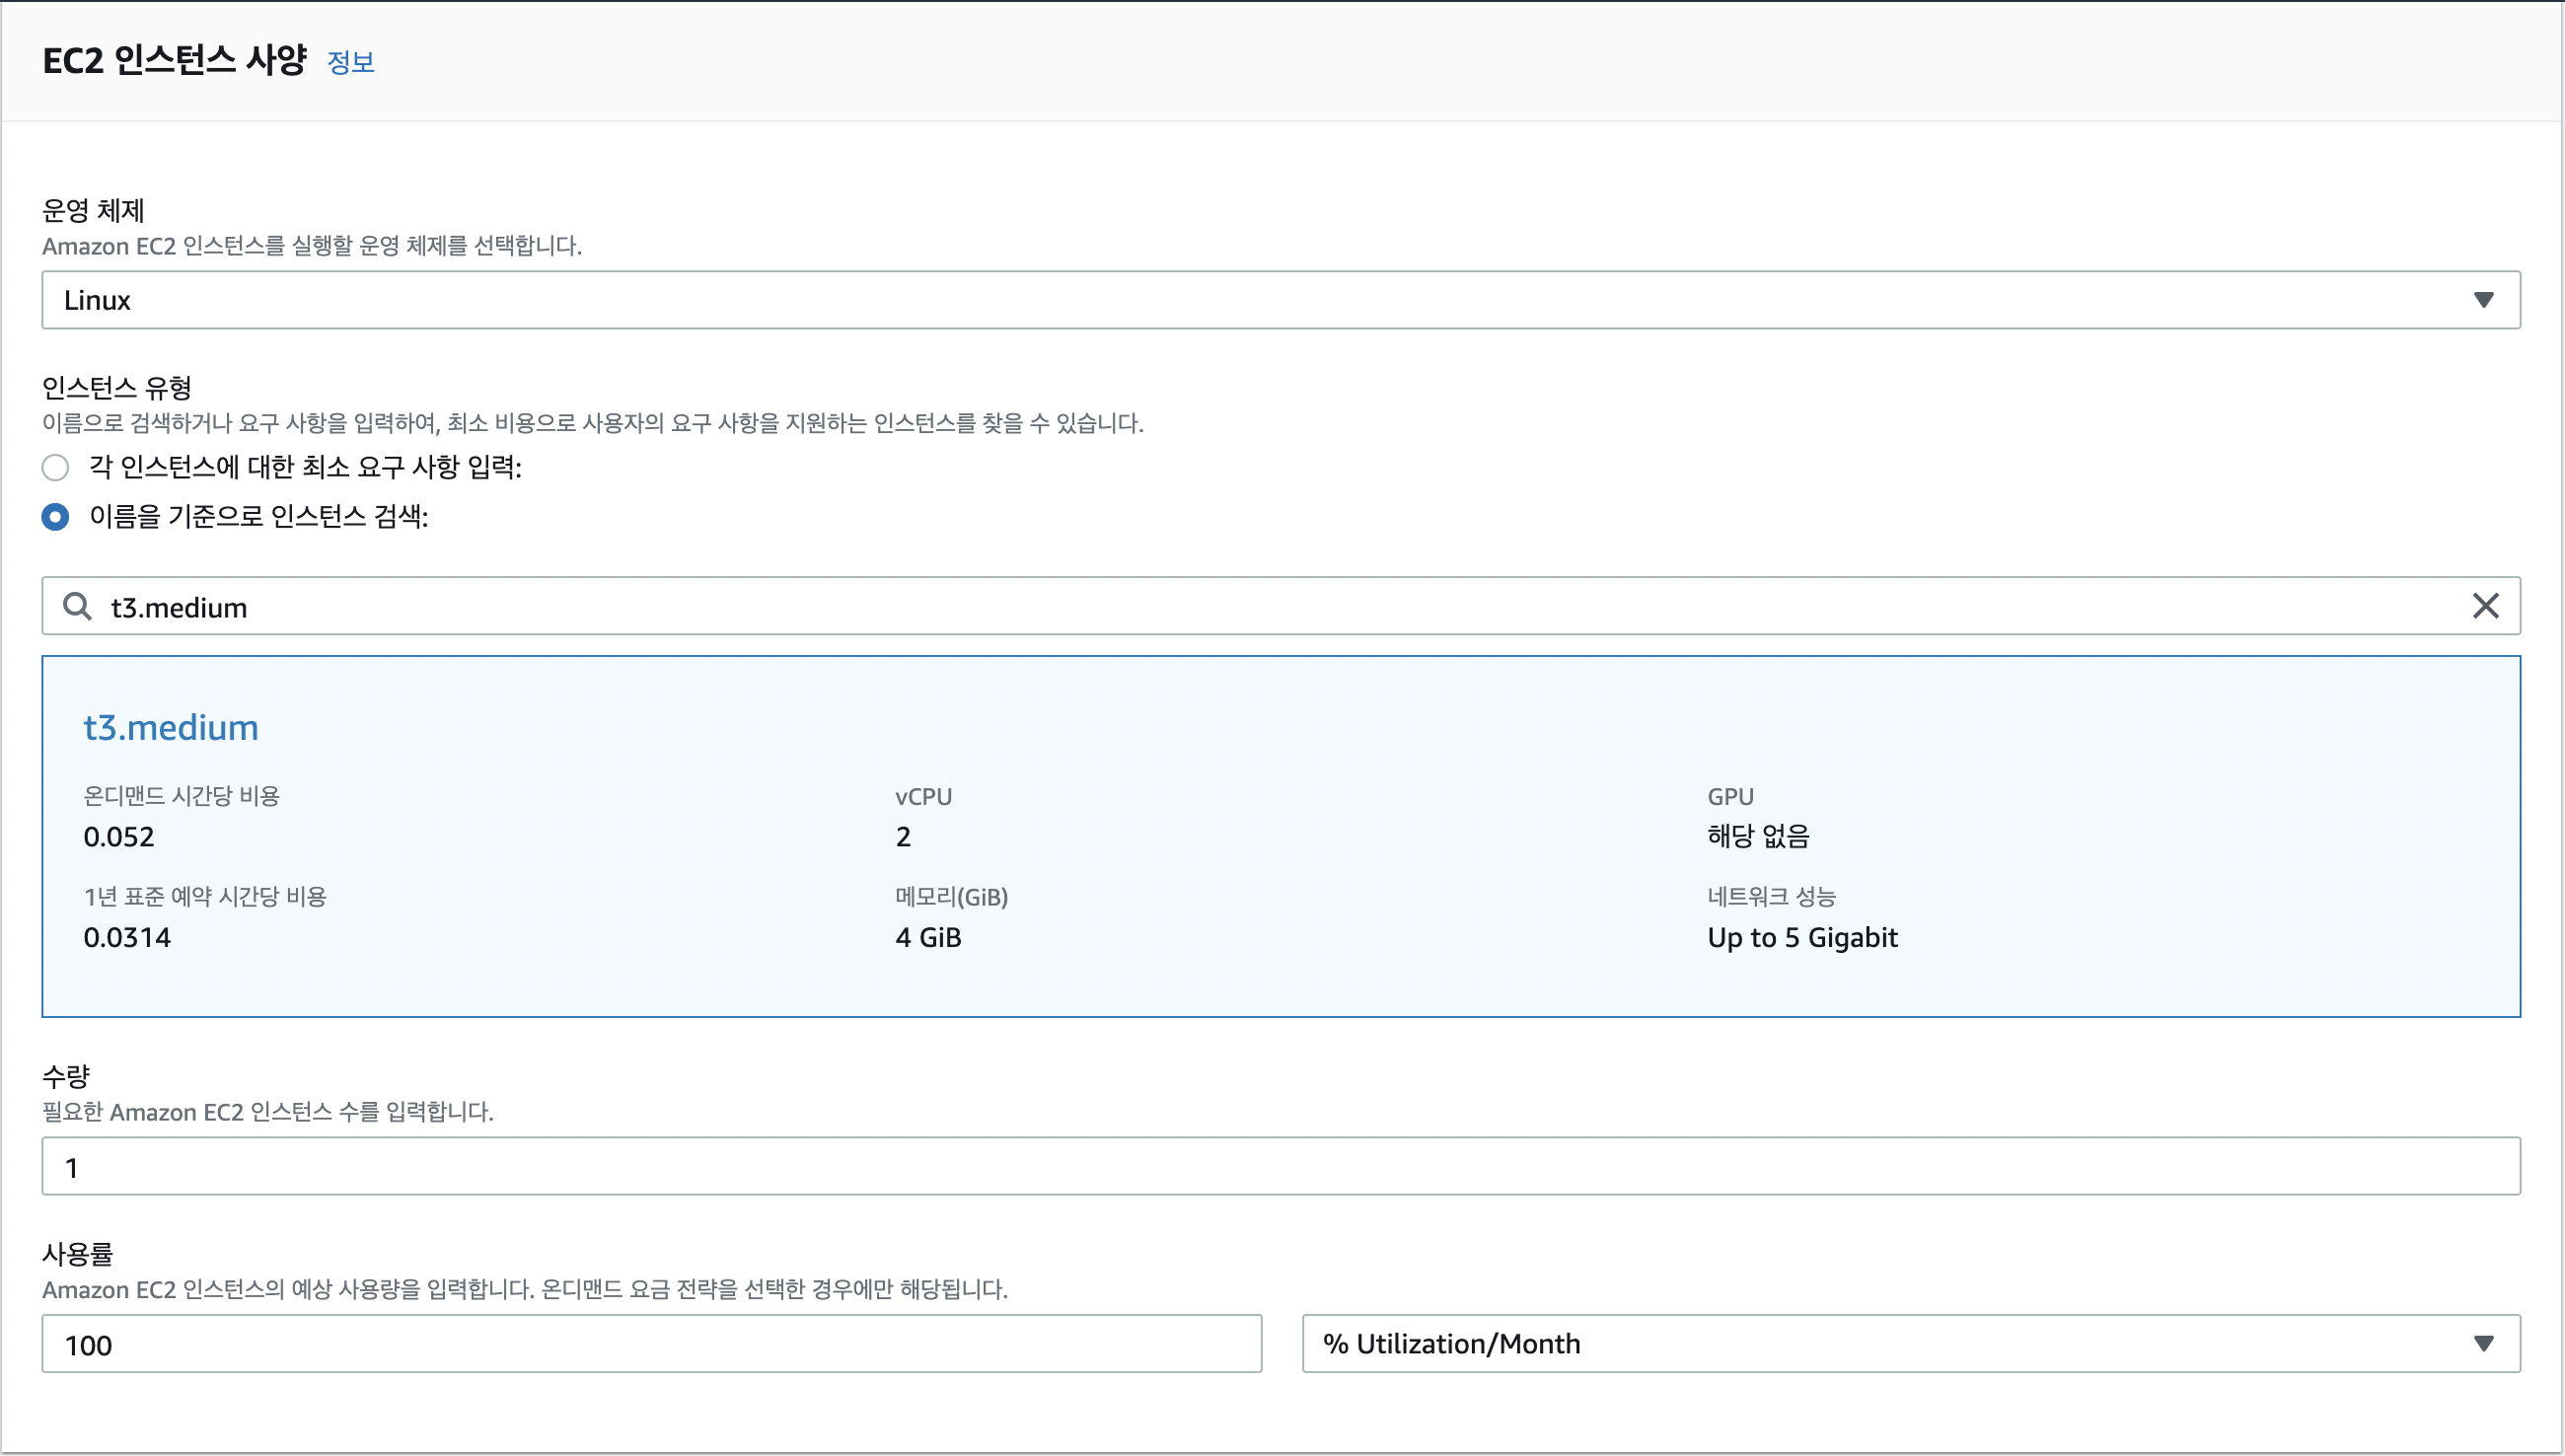Click the memory value 4 GiB

click(x=928, y=938)
